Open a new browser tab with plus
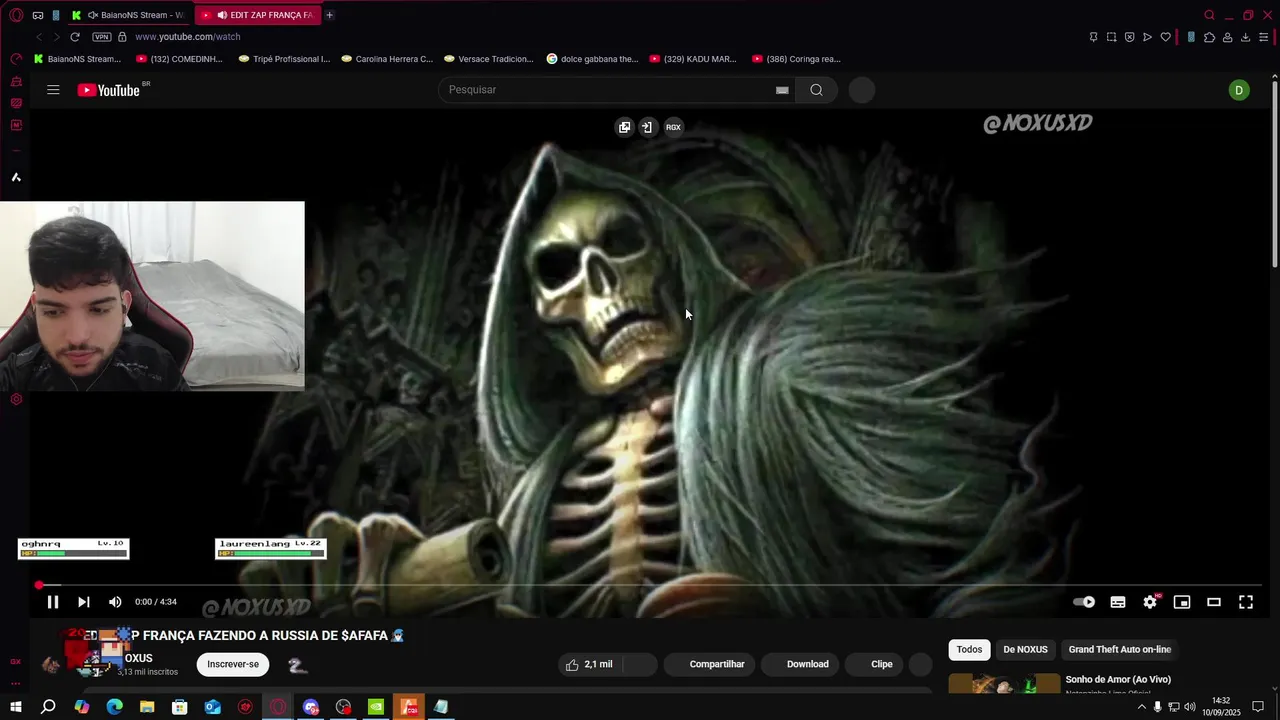The height and width of the screenshot is (720, 1280). 329,15
